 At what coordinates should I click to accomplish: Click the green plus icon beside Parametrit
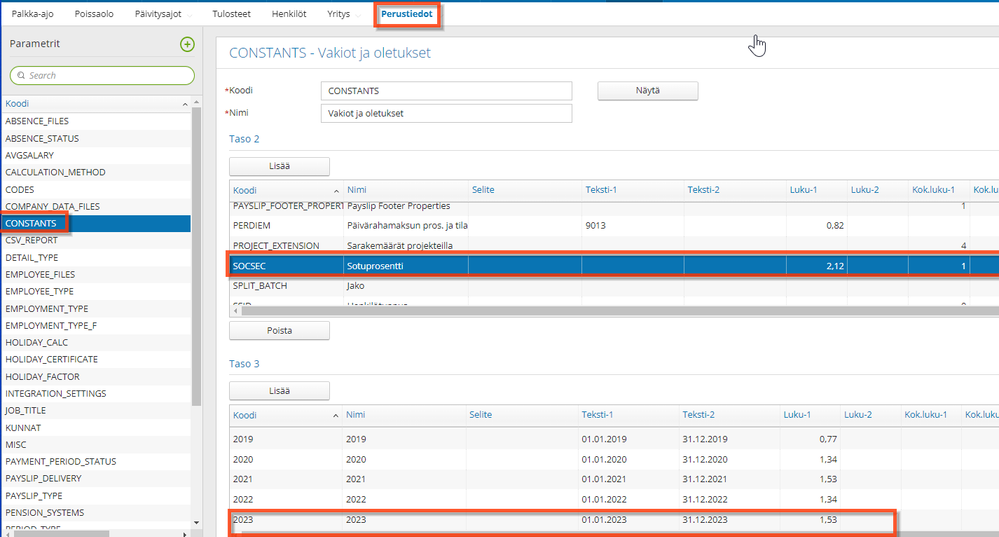187,44
